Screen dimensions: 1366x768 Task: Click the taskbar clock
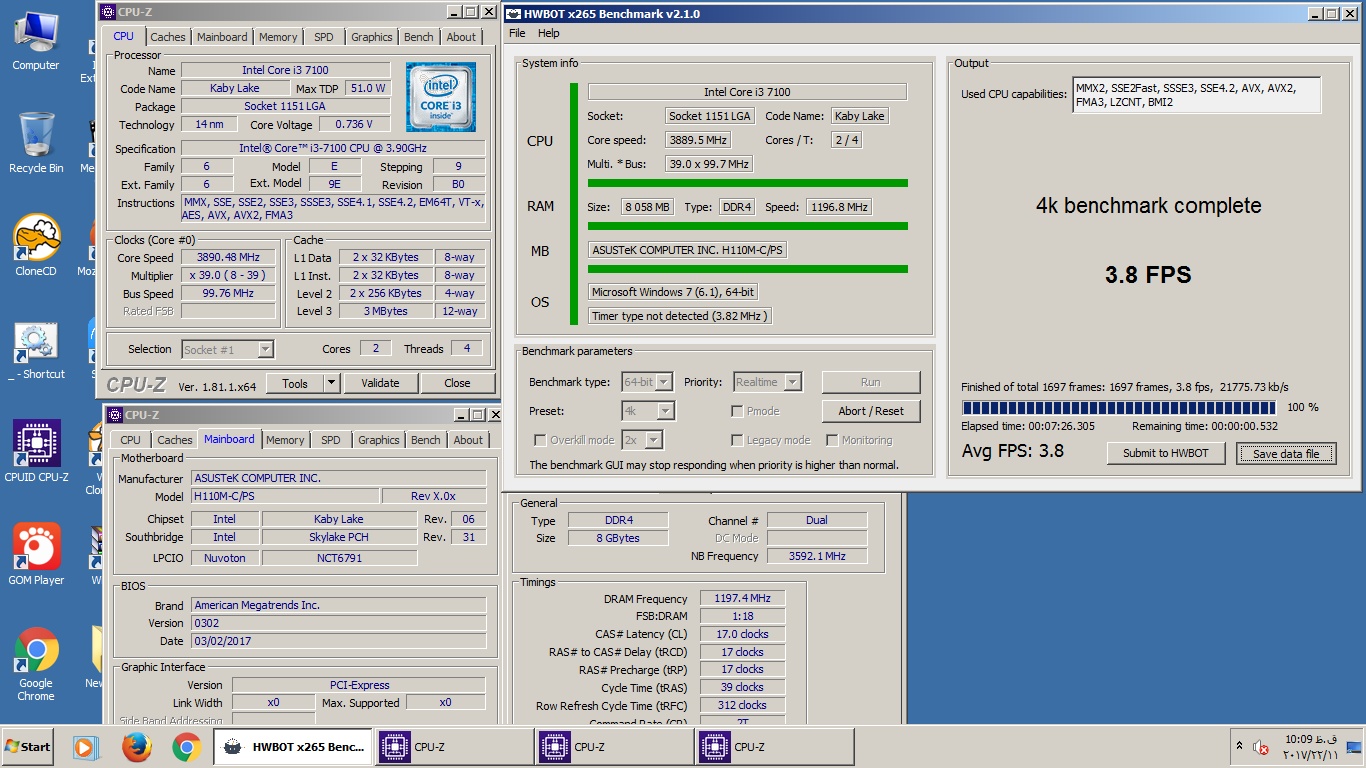coord(1308,747)
